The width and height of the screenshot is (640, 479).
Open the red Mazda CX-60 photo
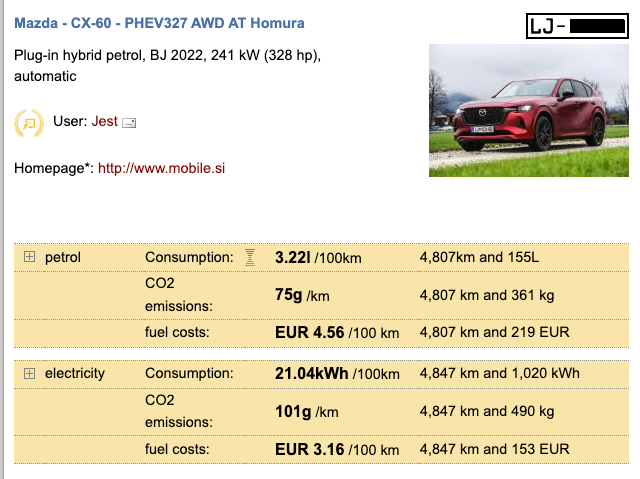[x=529, y=111]
